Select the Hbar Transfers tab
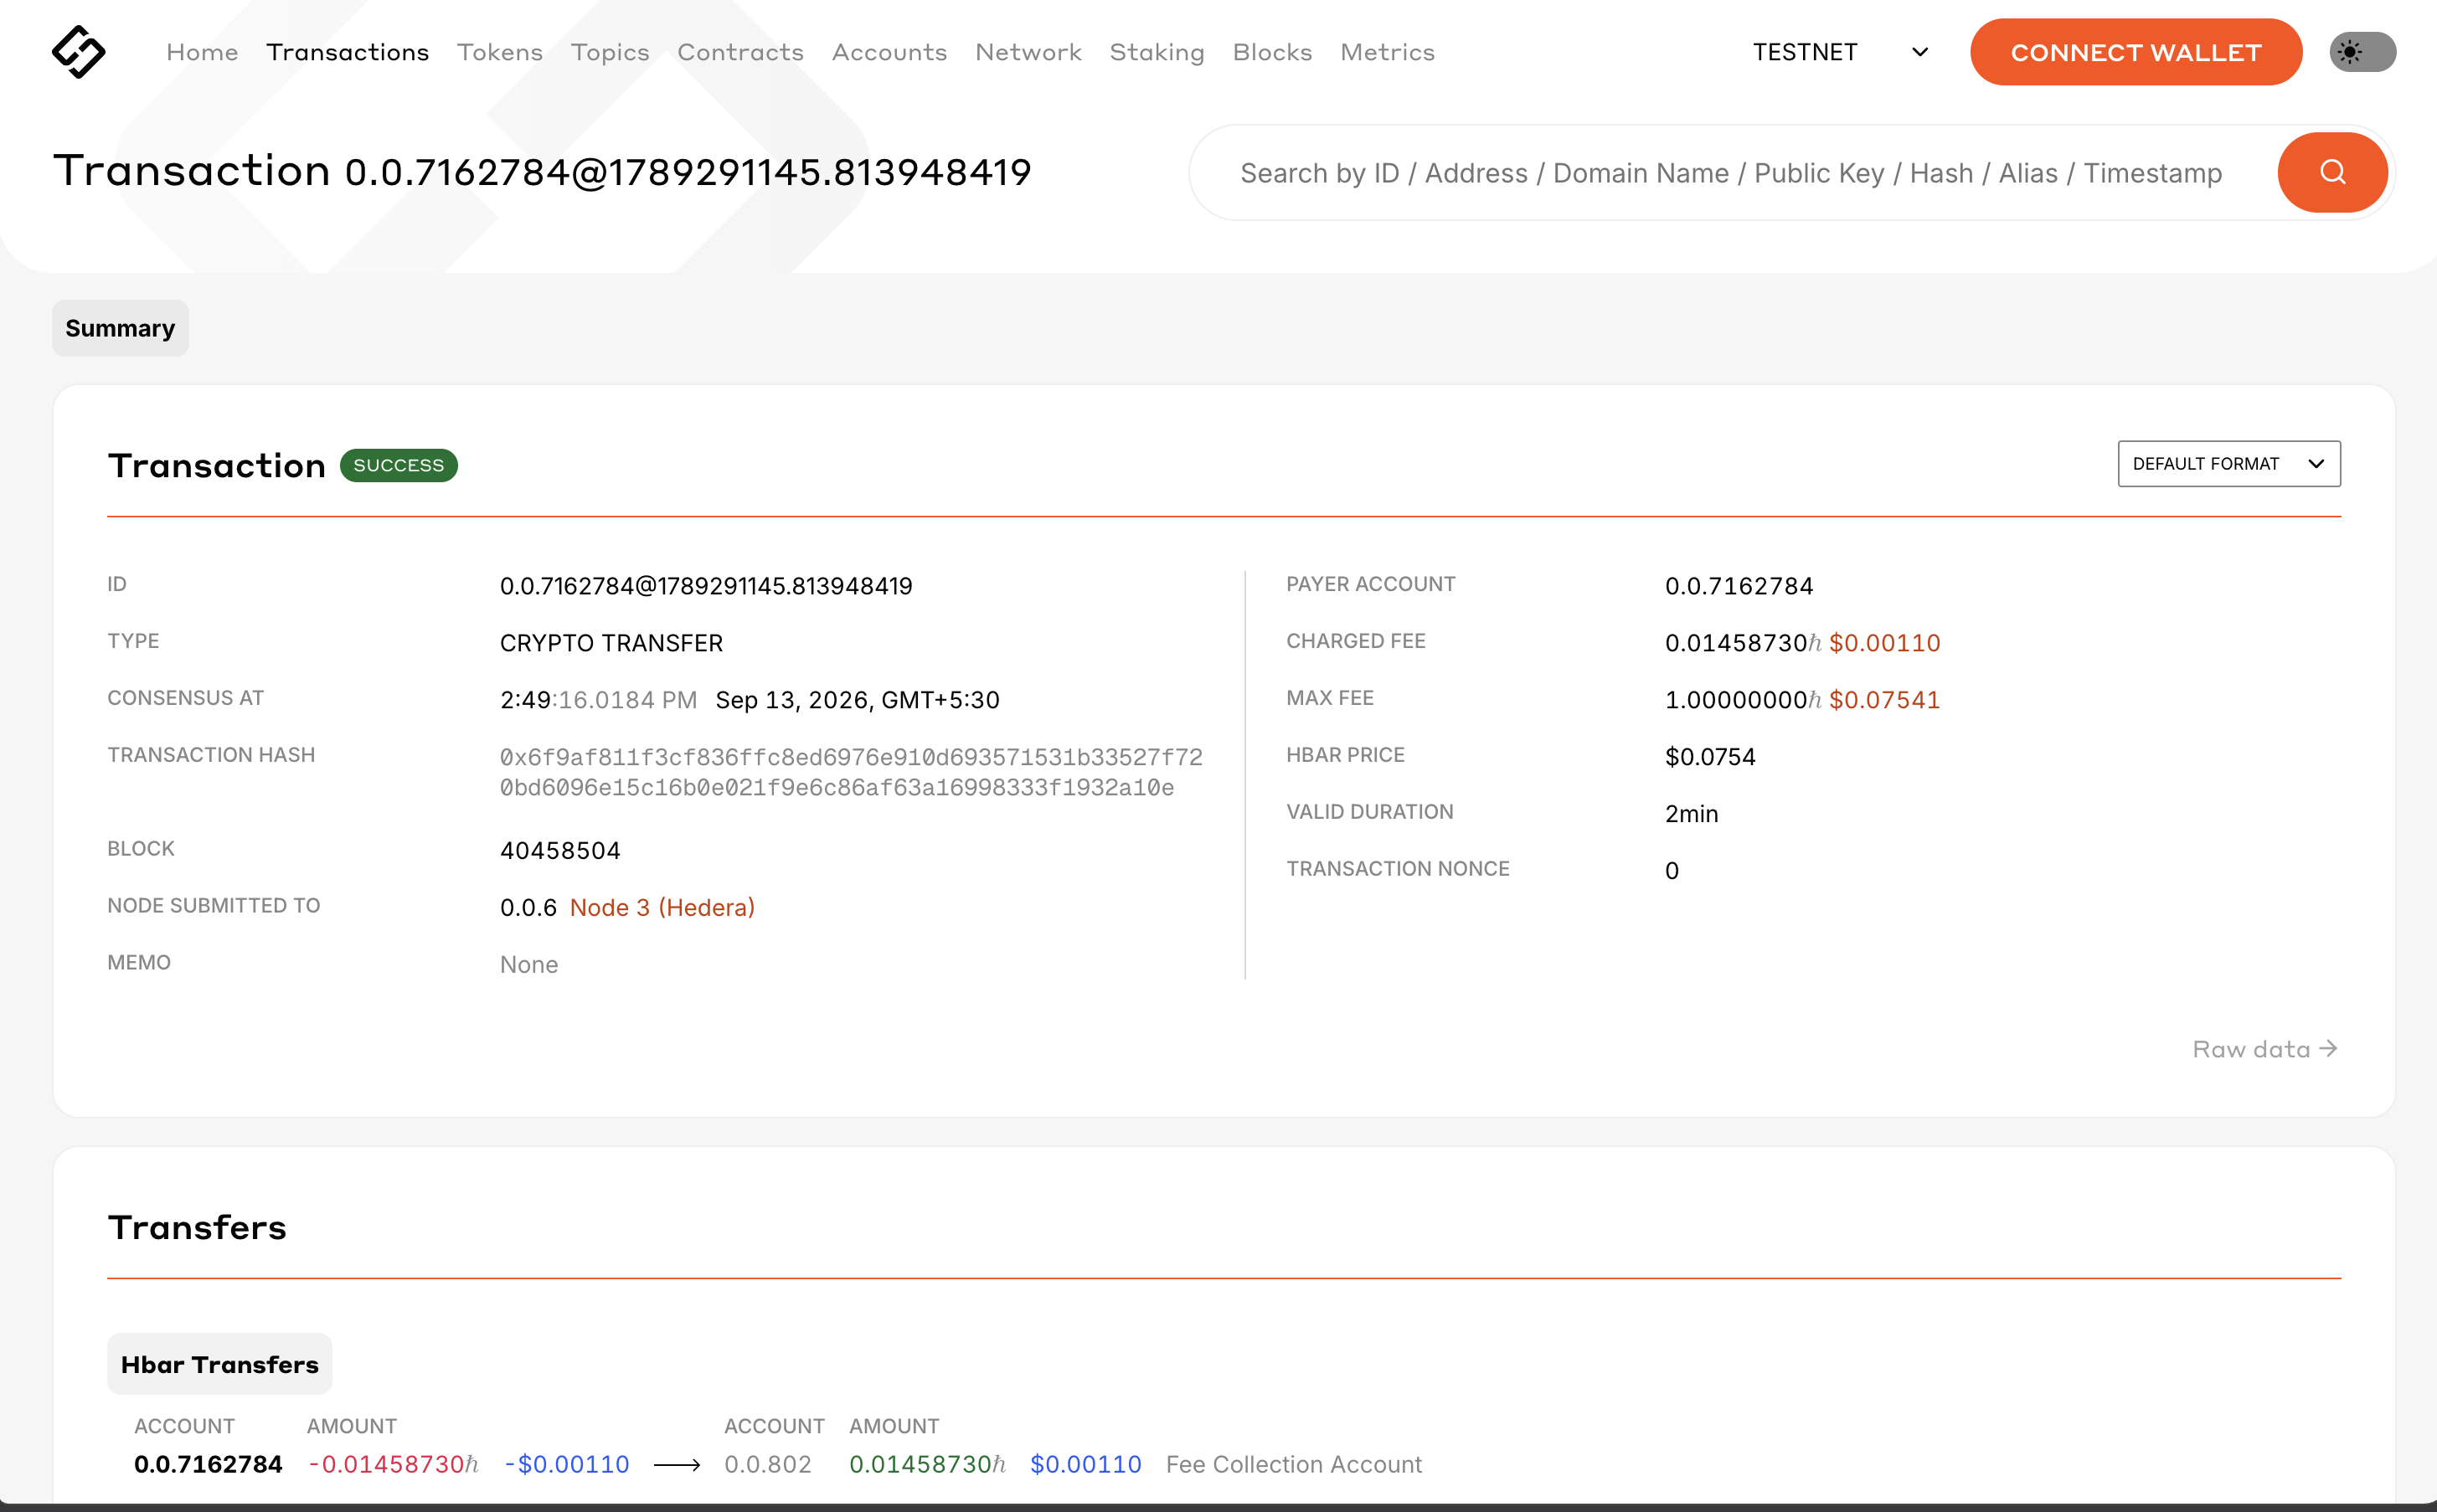The width and height of the screenshot is (2437, 1512). 219,1364
